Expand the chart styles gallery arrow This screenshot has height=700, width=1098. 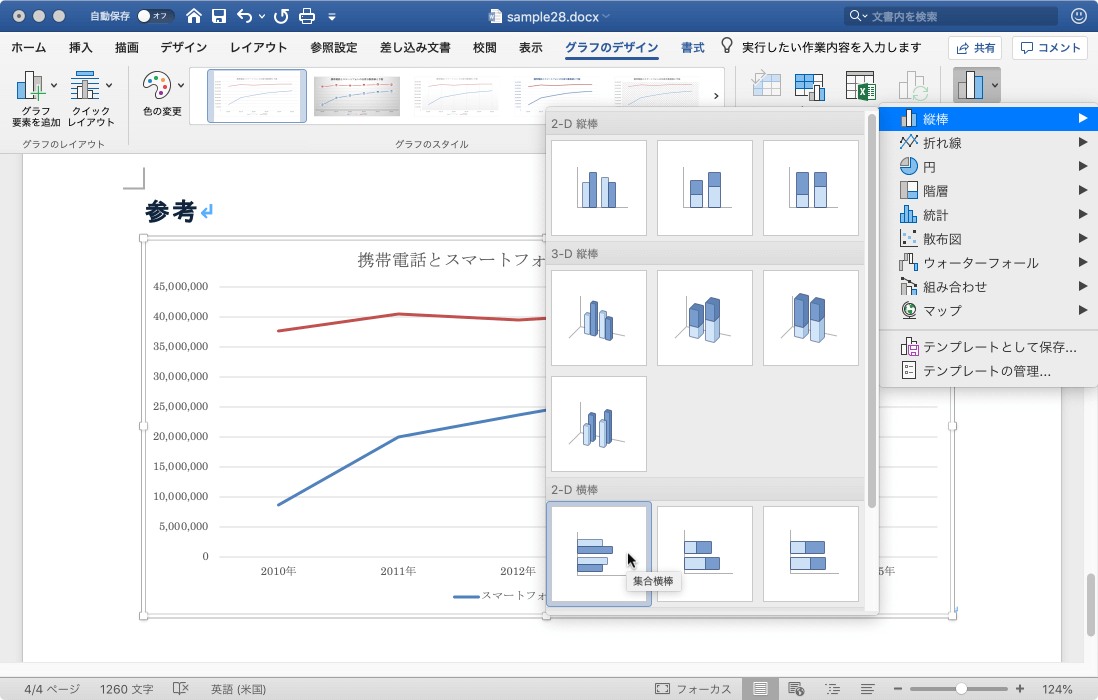pos(716,96)
